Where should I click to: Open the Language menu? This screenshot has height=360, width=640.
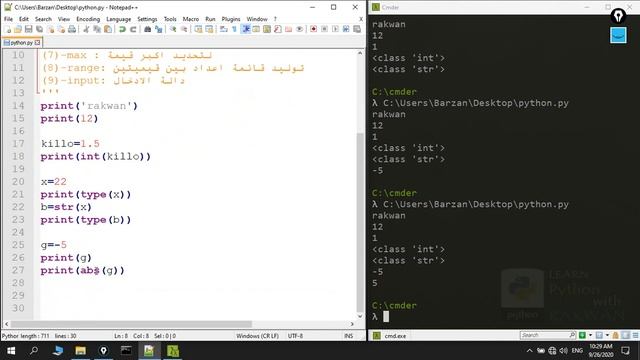[118, 19]
